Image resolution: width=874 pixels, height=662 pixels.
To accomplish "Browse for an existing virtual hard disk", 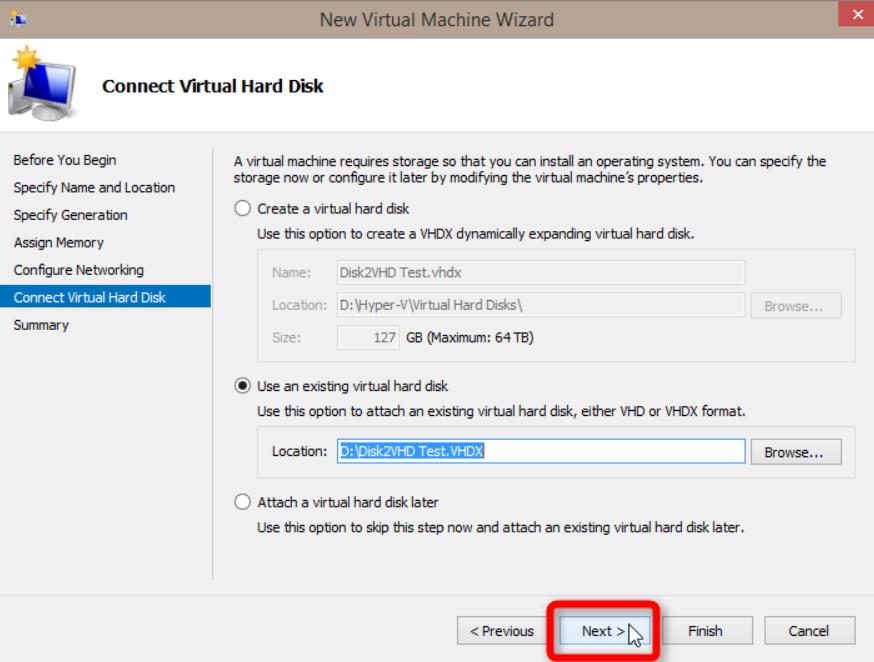I will click(796, 452).
